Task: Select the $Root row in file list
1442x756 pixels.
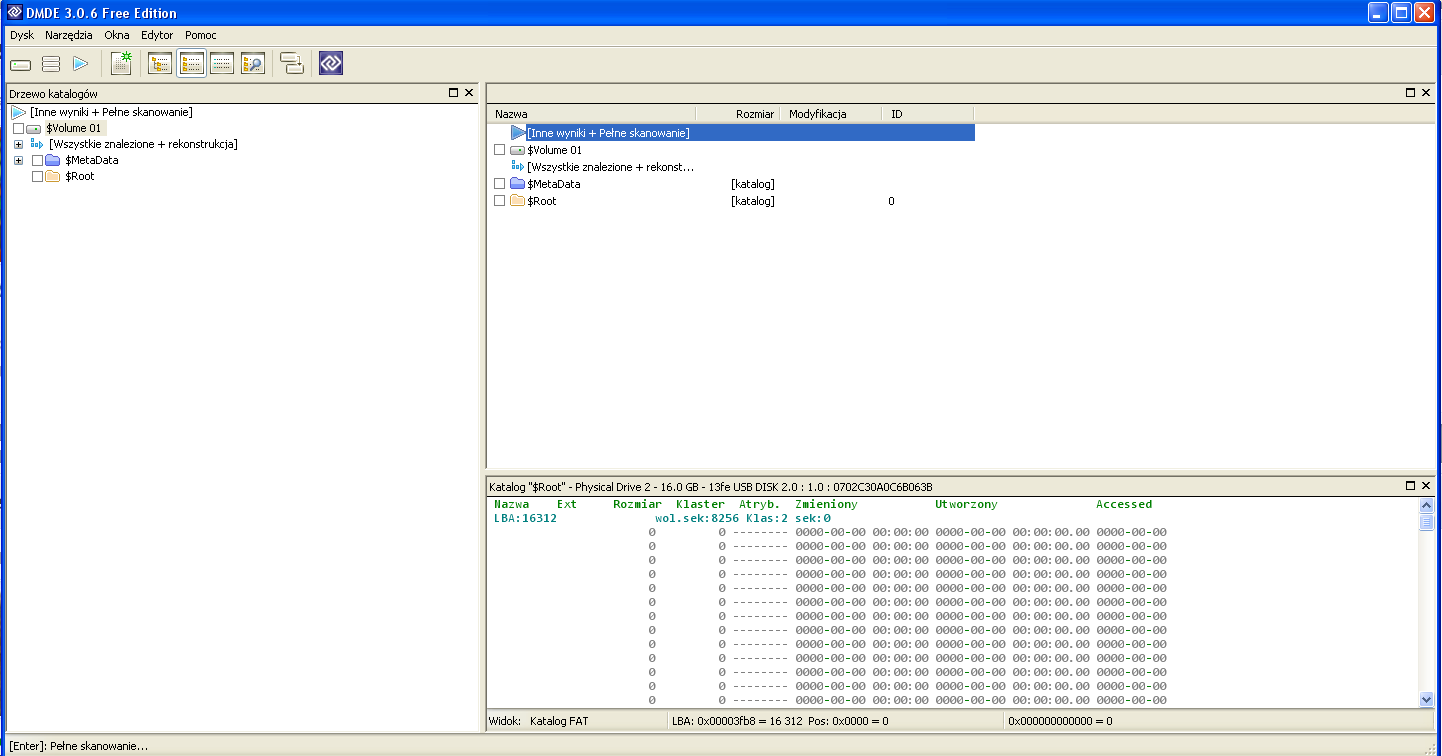Action: pyautogui.click(x=731, y=201)
